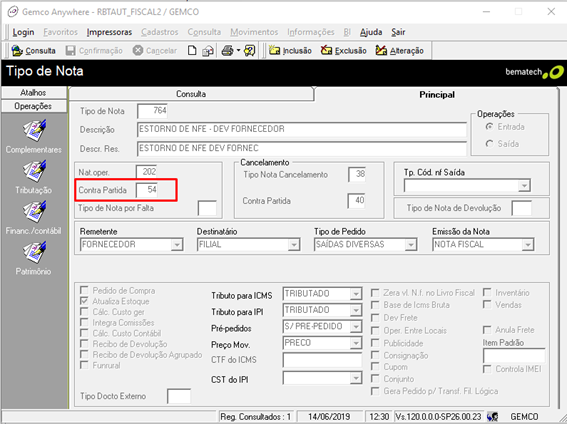Open the CST do IPI dropdown
Image resolution: width=567 pixels, height=424 pixels.
pyautogui.click(x=356, y=378)
